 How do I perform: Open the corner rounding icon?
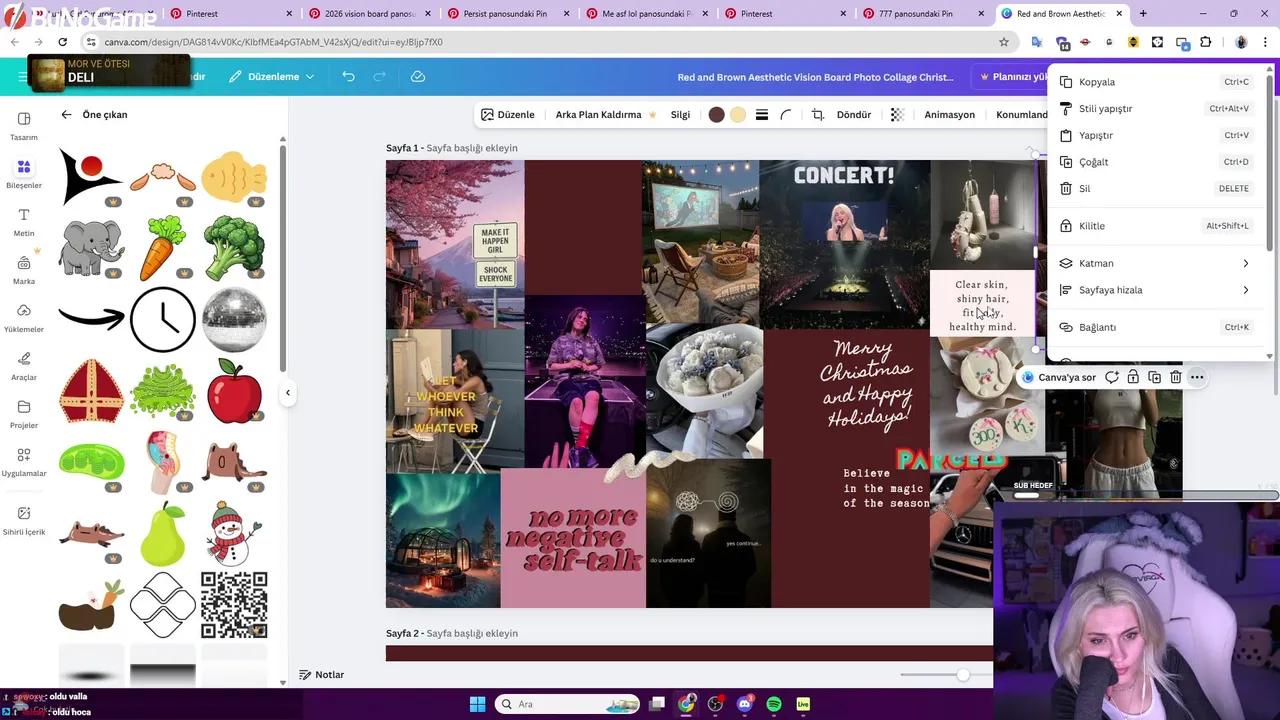(x=786, y=114)
